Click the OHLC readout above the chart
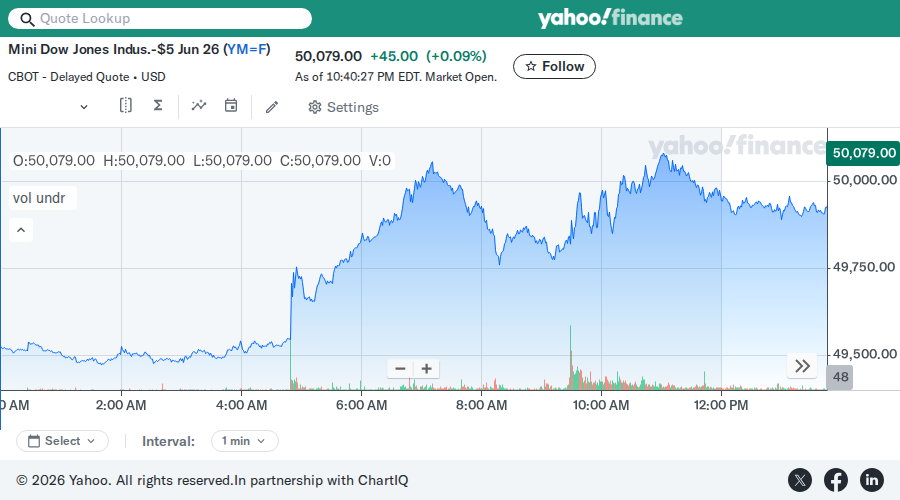Image resolution: width=900 pixels, height=500 pixels. [x=202, y=161]
